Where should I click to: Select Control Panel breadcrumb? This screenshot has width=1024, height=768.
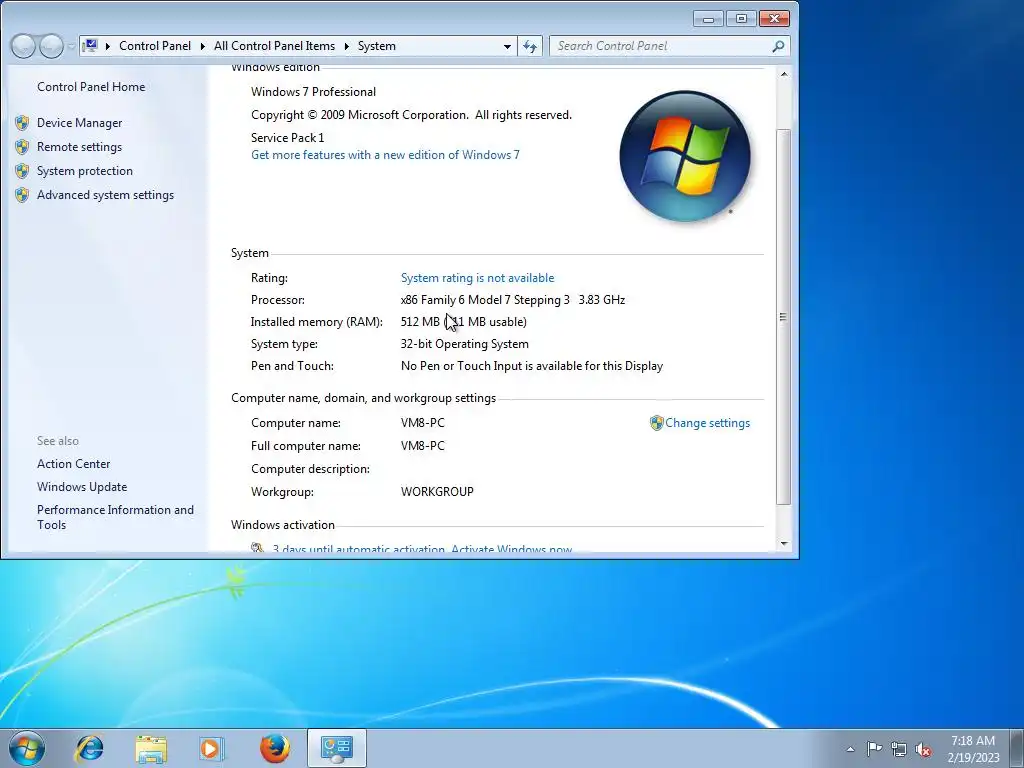point(155,46)
